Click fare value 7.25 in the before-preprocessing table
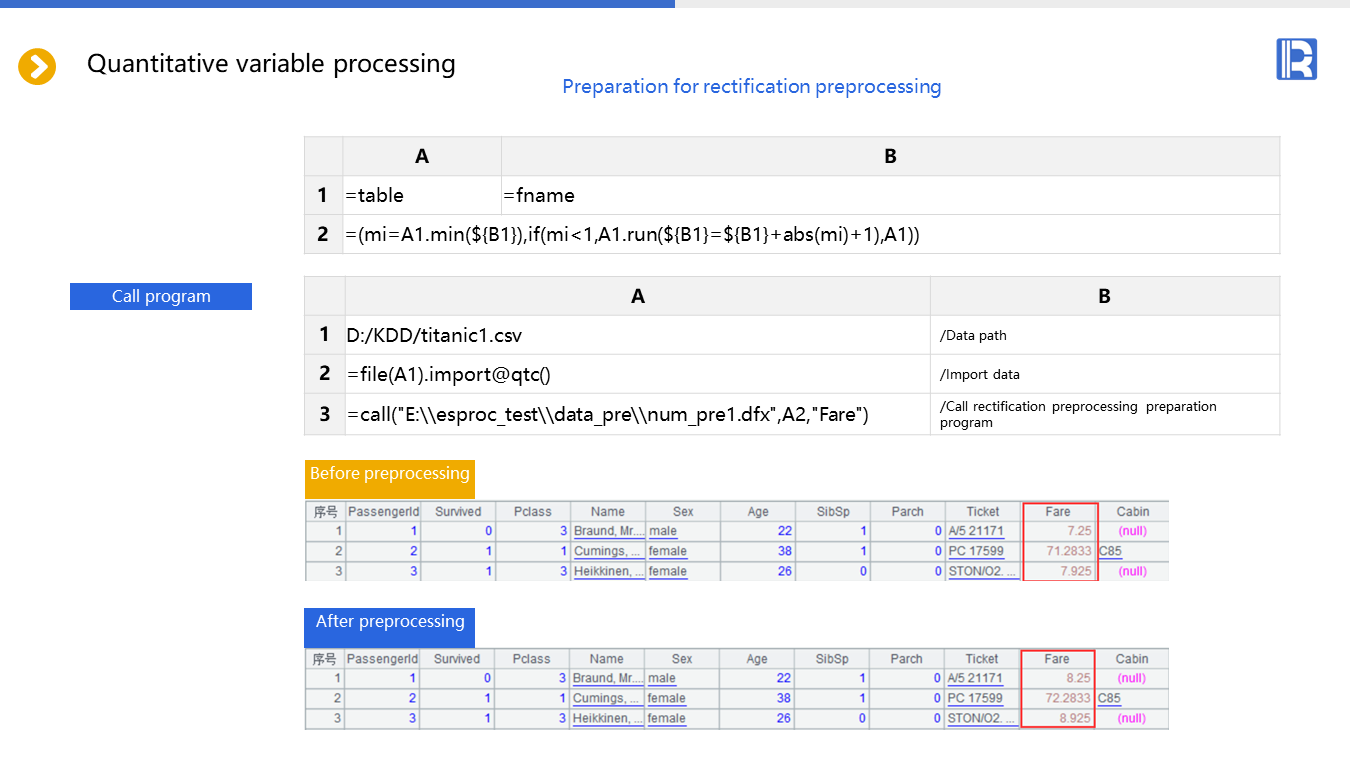 tap(1079, 532)
